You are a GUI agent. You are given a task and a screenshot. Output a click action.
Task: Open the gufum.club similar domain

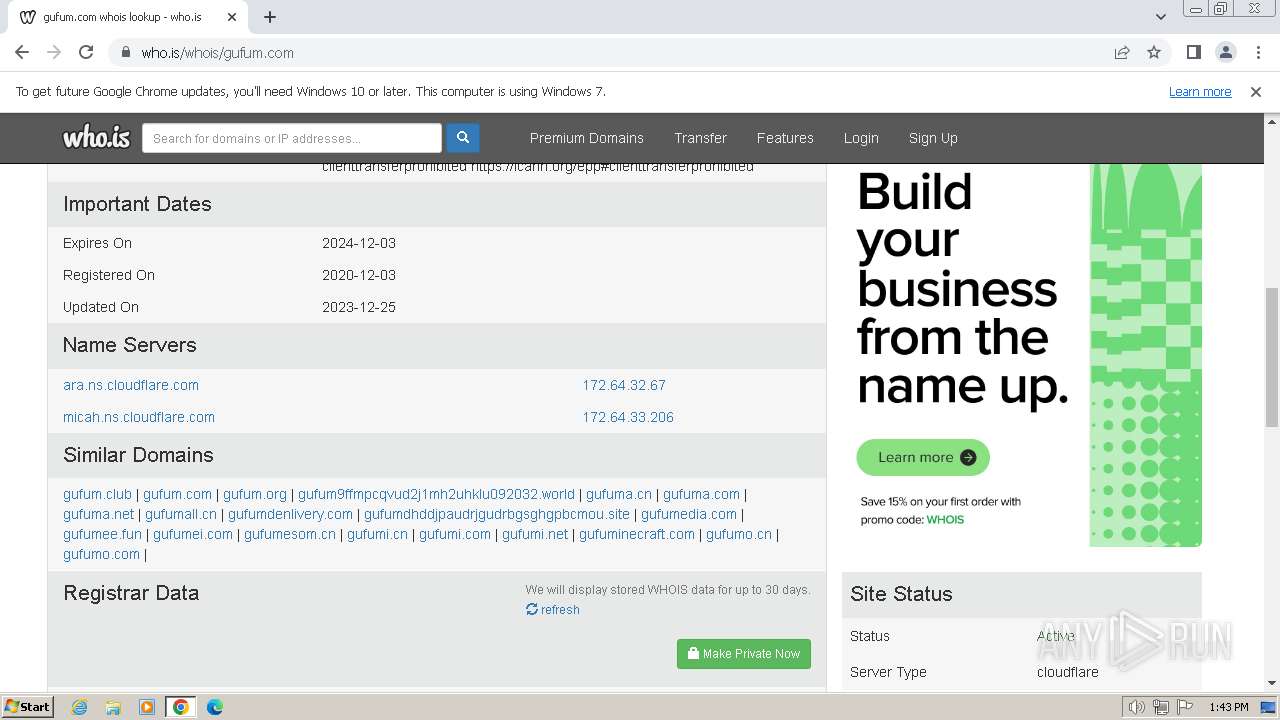[97, 494]
